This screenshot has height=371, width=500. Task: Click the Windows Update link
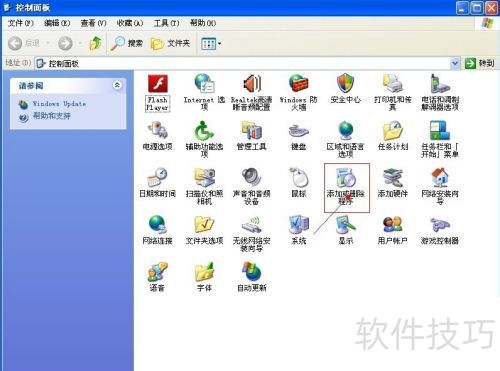(59, 104)
